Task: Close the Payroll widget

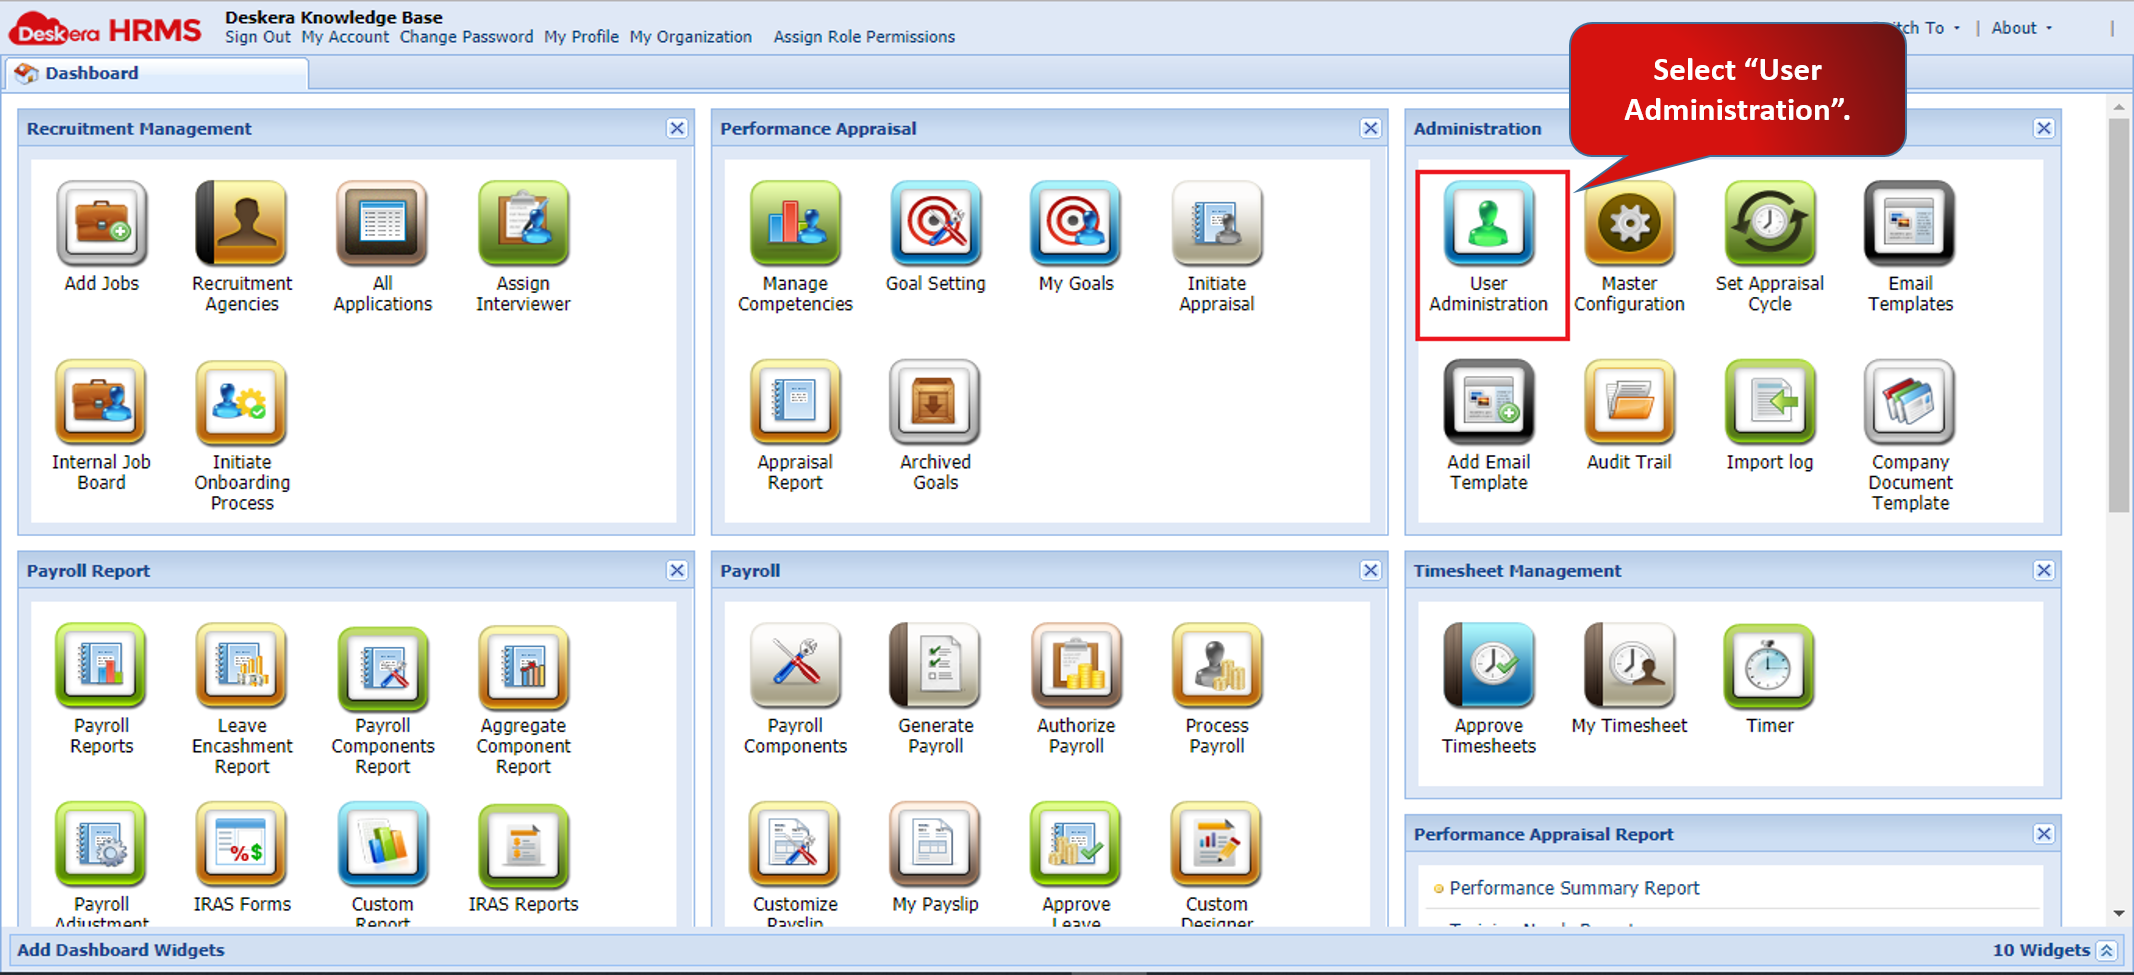Action: click(x=1370, y=570)
